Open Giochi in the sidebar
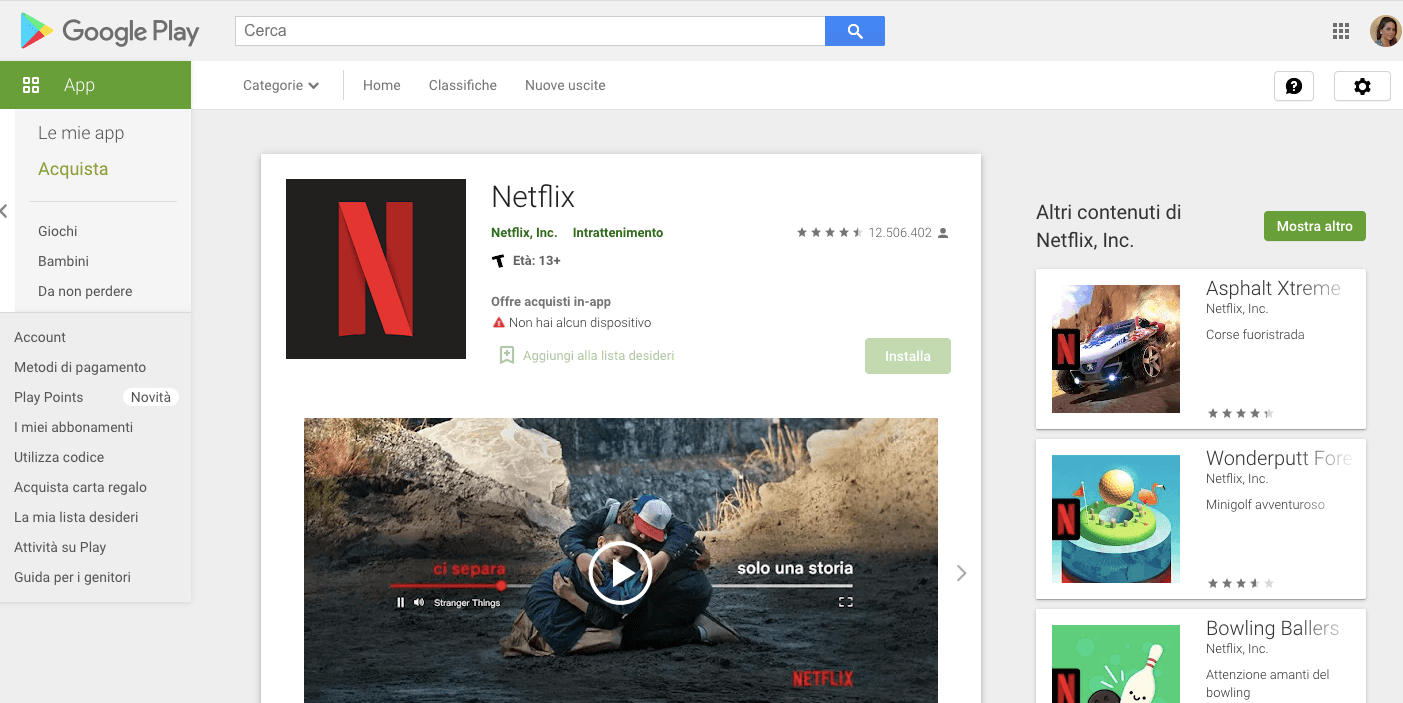 click(x=58, y=231)
